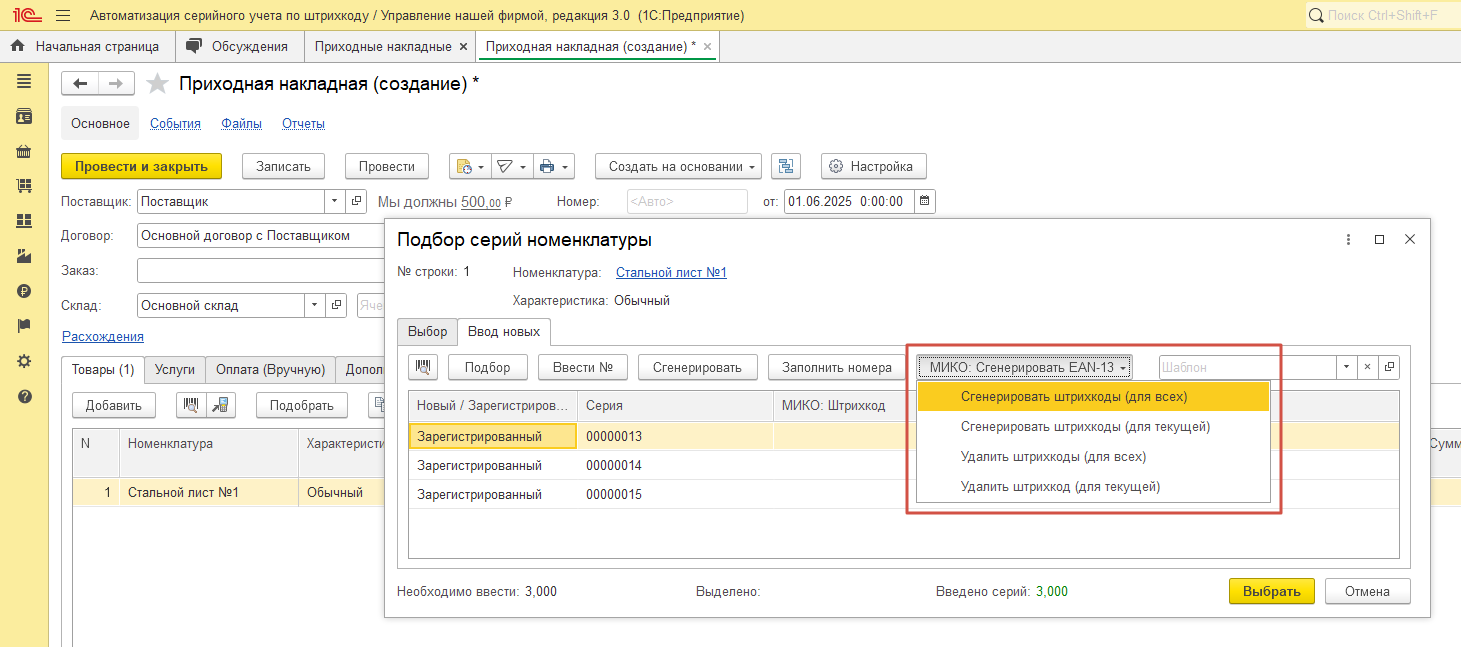Open the sections panel menu icon in sidebar

tap(24, 81)
